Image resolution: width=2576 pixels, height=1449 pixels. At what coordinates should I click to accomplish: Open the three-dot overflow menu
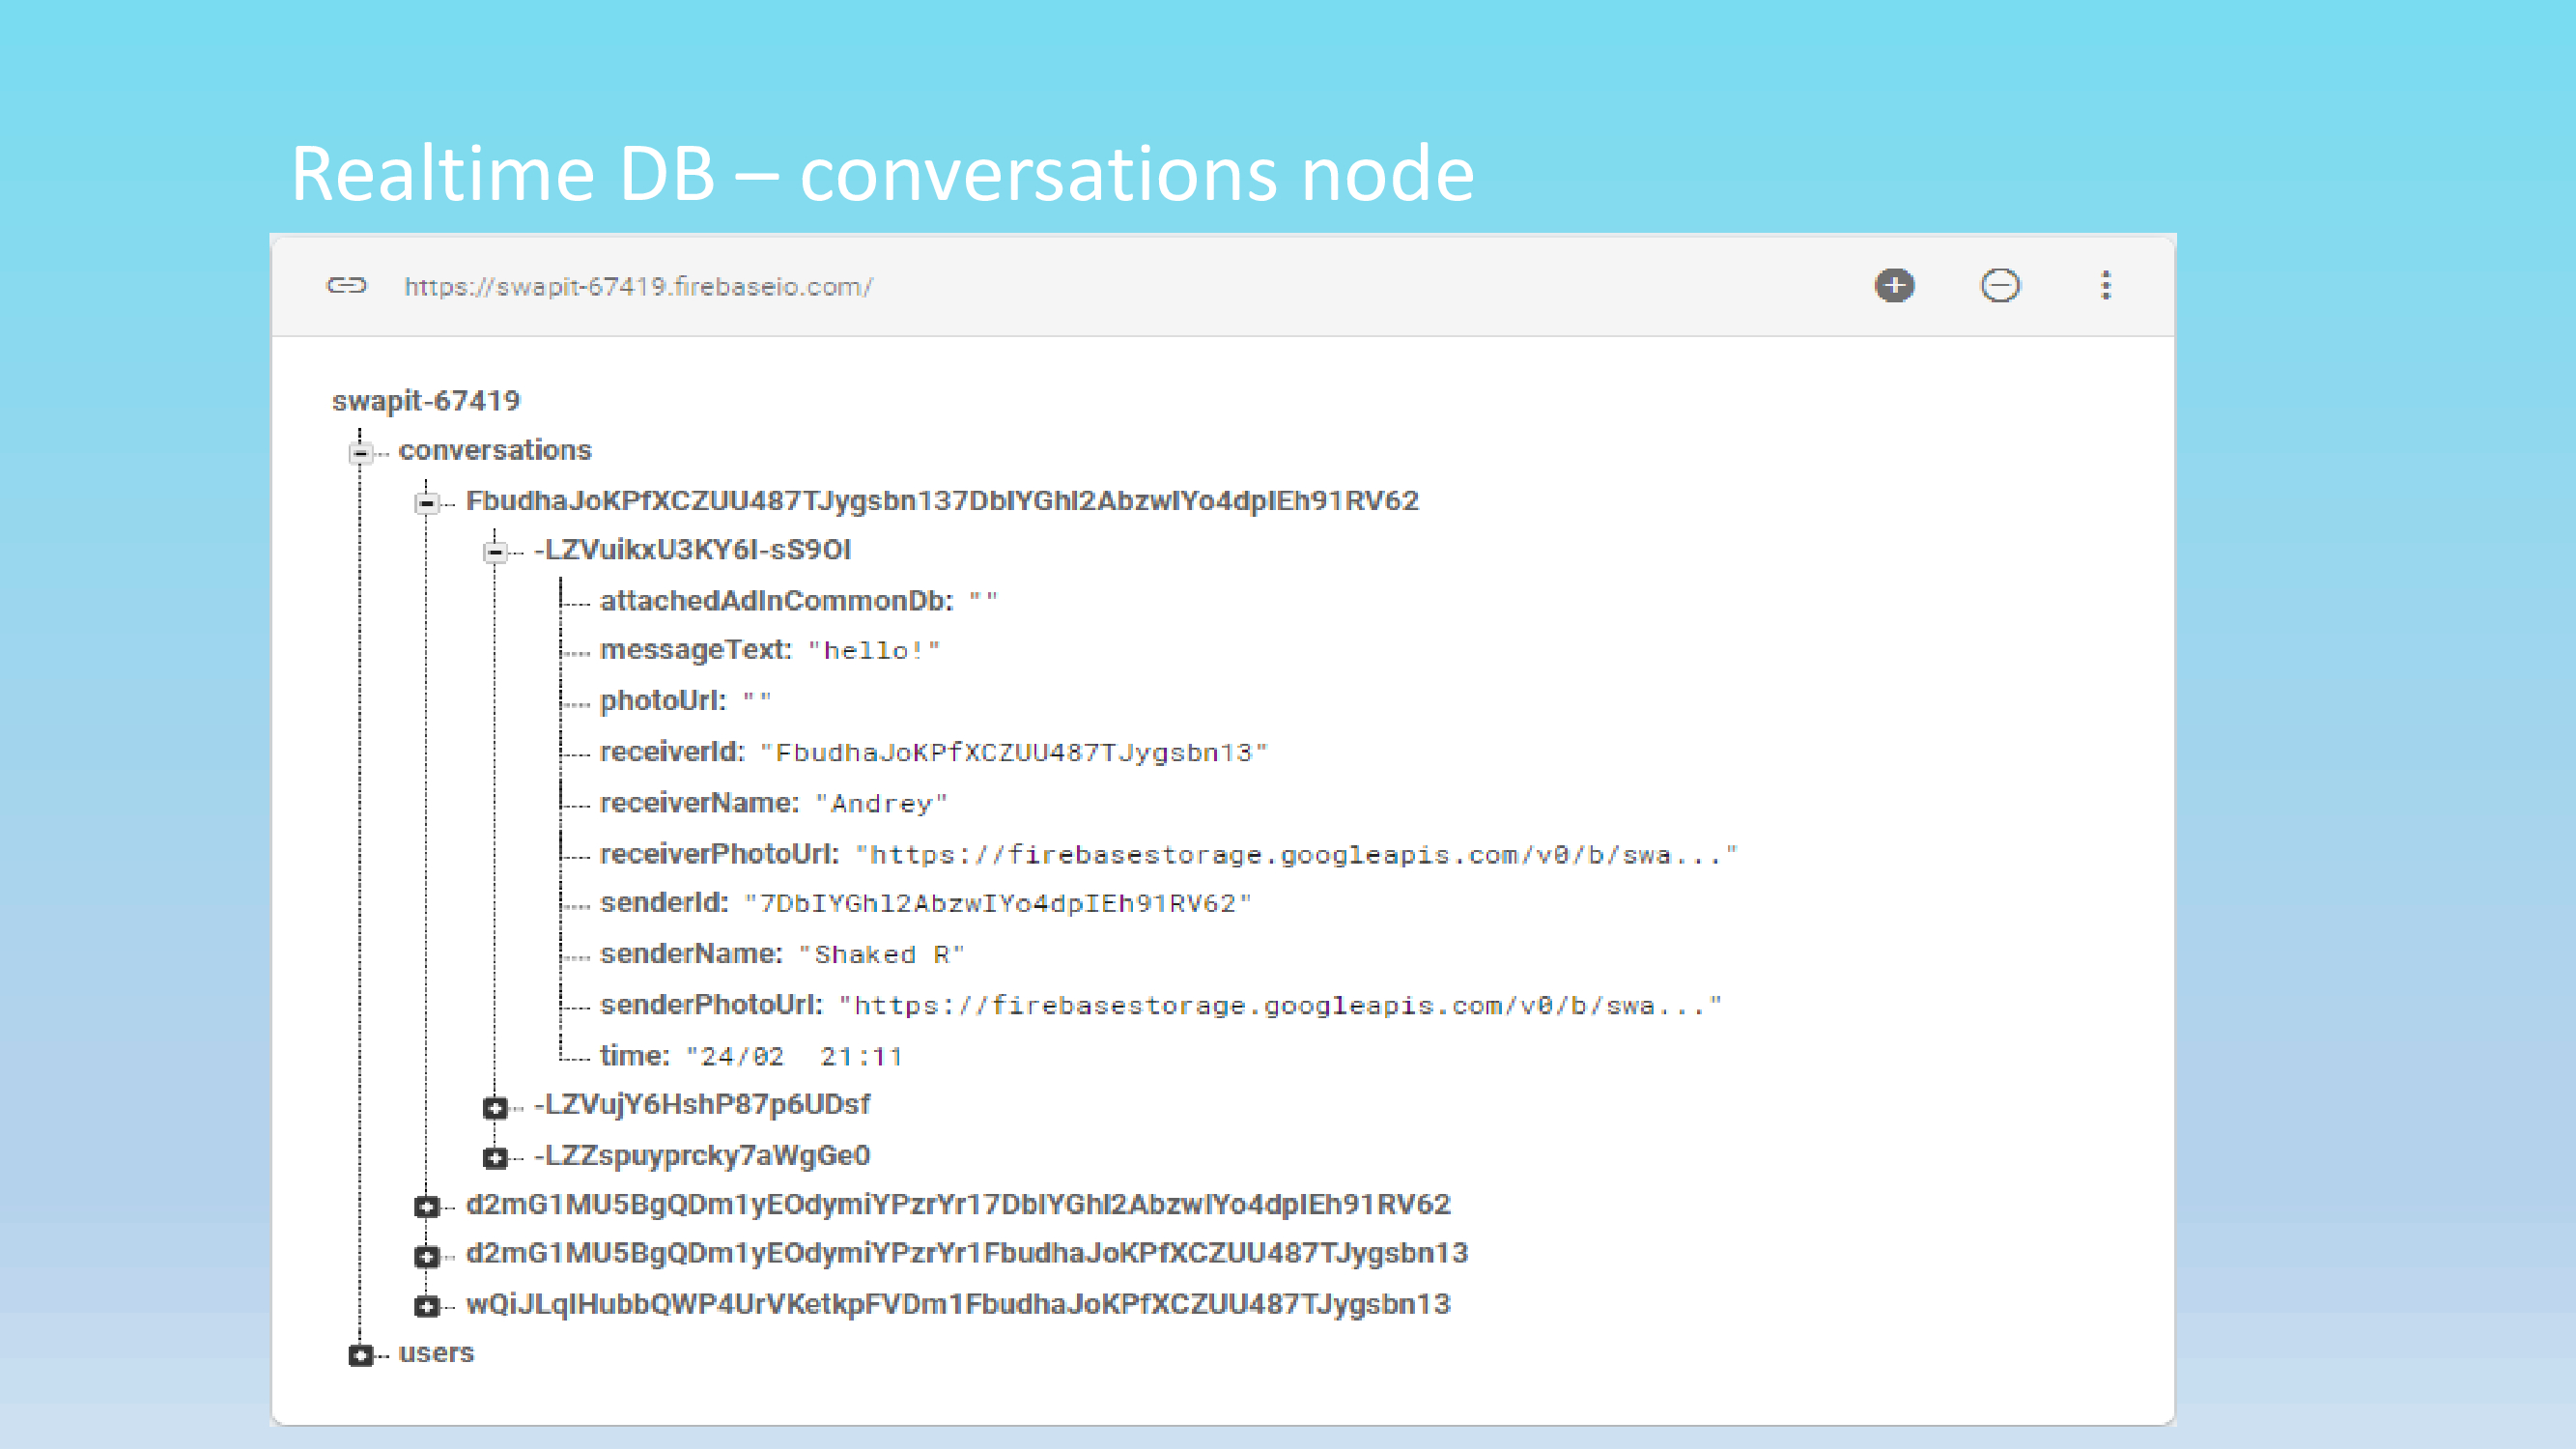pyautogui.click(x=2106, y=286)
